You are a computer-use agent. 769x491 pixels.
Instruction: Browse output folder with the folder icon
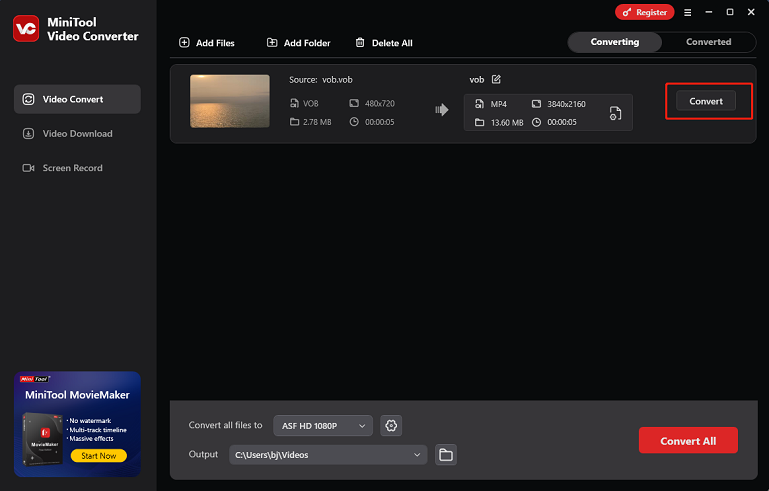446,455
